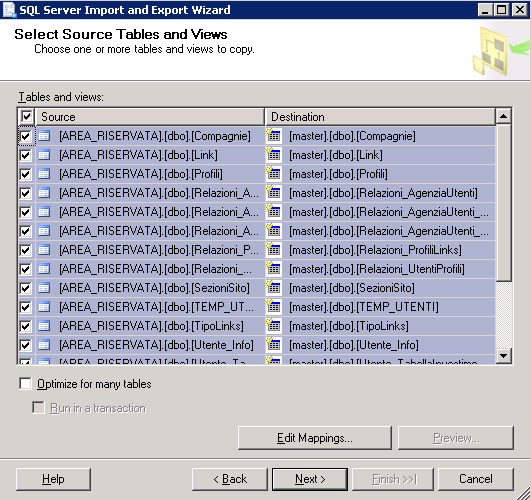Proceed with the Next button

tap(310, 479)
